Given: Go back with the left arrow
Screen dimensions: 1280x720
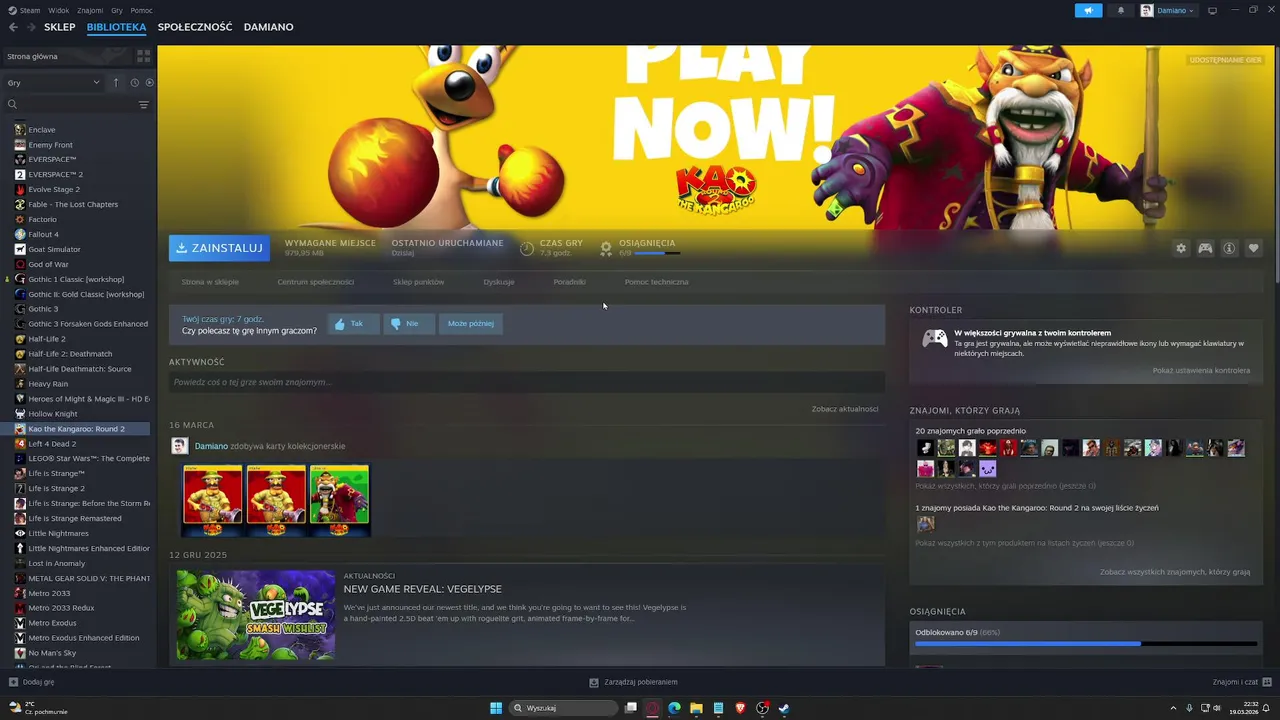Looking at the screenshot, I should 13,27.
